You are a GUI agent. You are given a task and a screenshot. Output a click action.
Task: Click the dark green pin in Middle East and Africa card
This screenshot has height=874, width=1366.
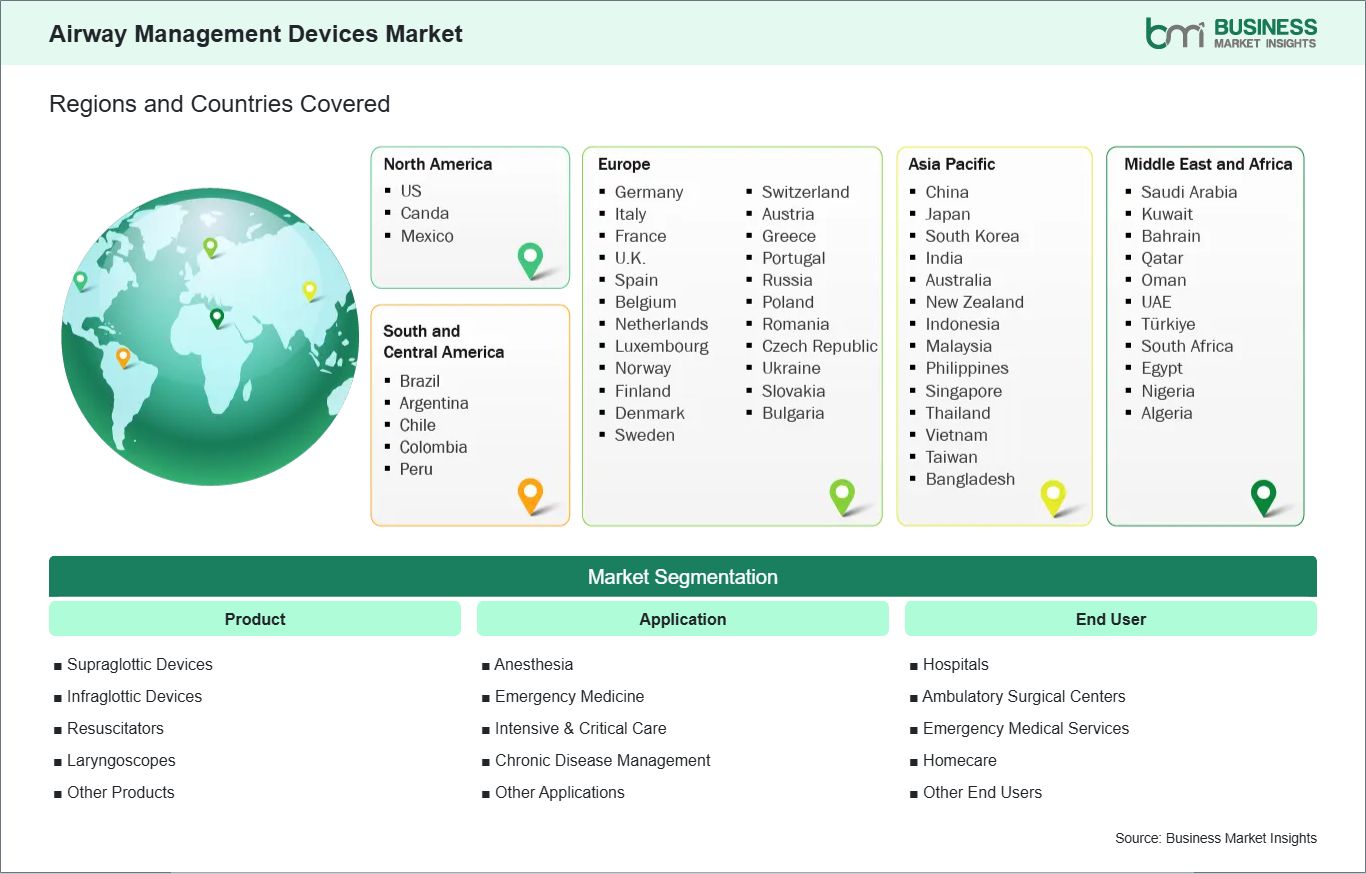1264,495
